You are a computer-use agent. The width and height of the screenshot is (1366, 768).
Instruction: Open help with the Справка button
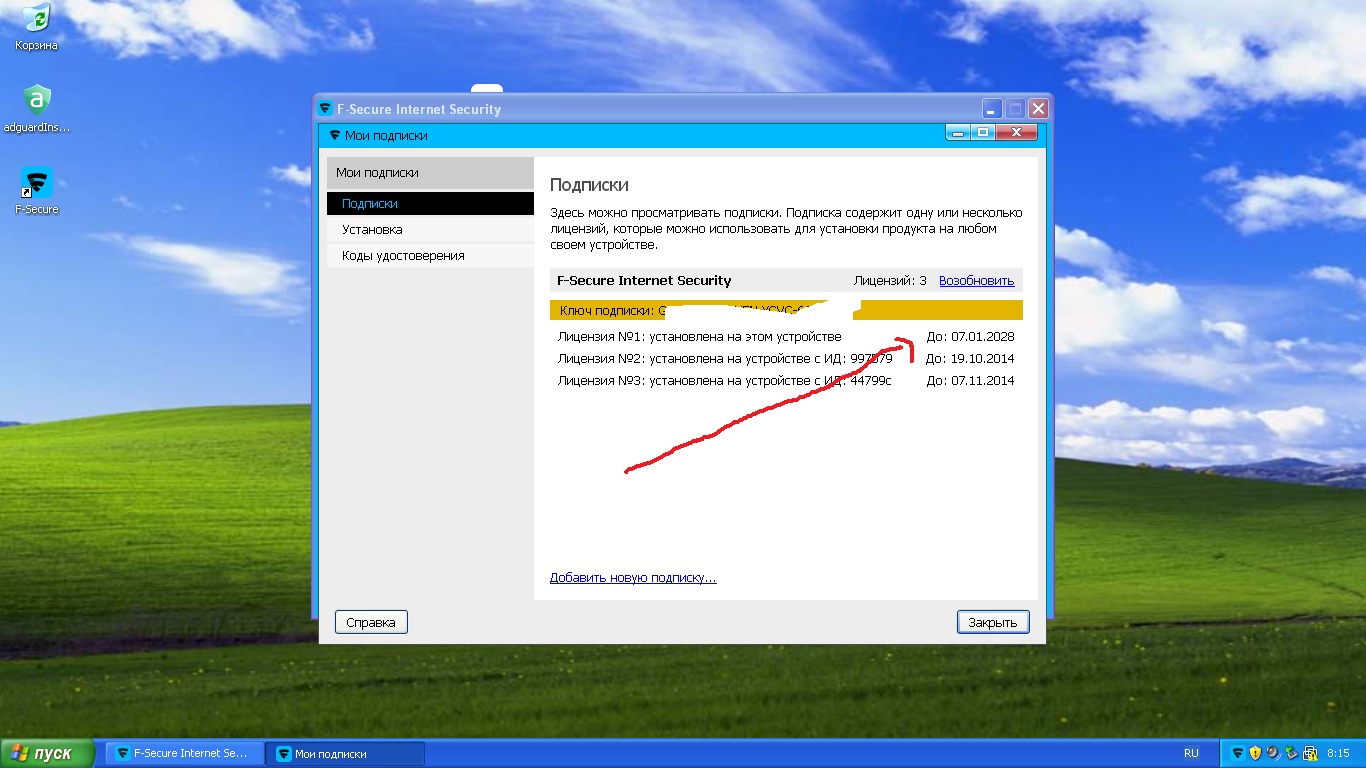pos(371,622)
